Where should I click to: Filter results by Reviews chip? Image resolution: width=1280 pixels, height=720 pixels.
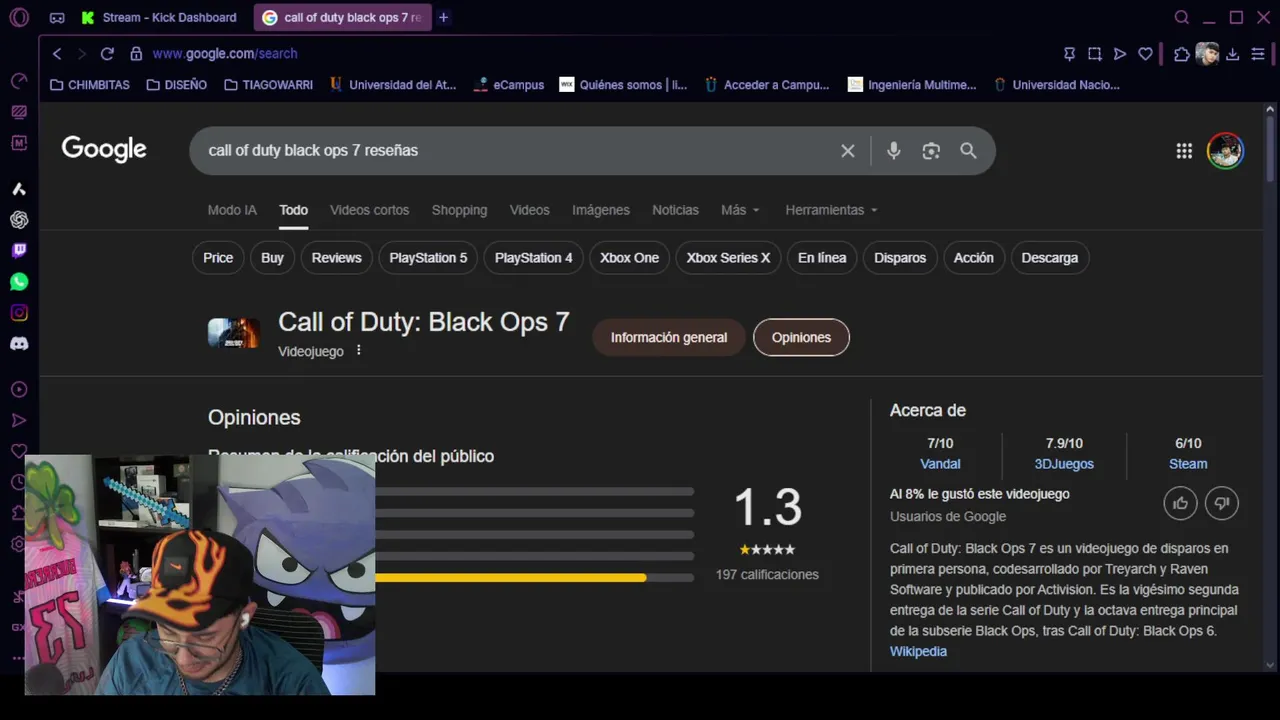click(336, 258)
